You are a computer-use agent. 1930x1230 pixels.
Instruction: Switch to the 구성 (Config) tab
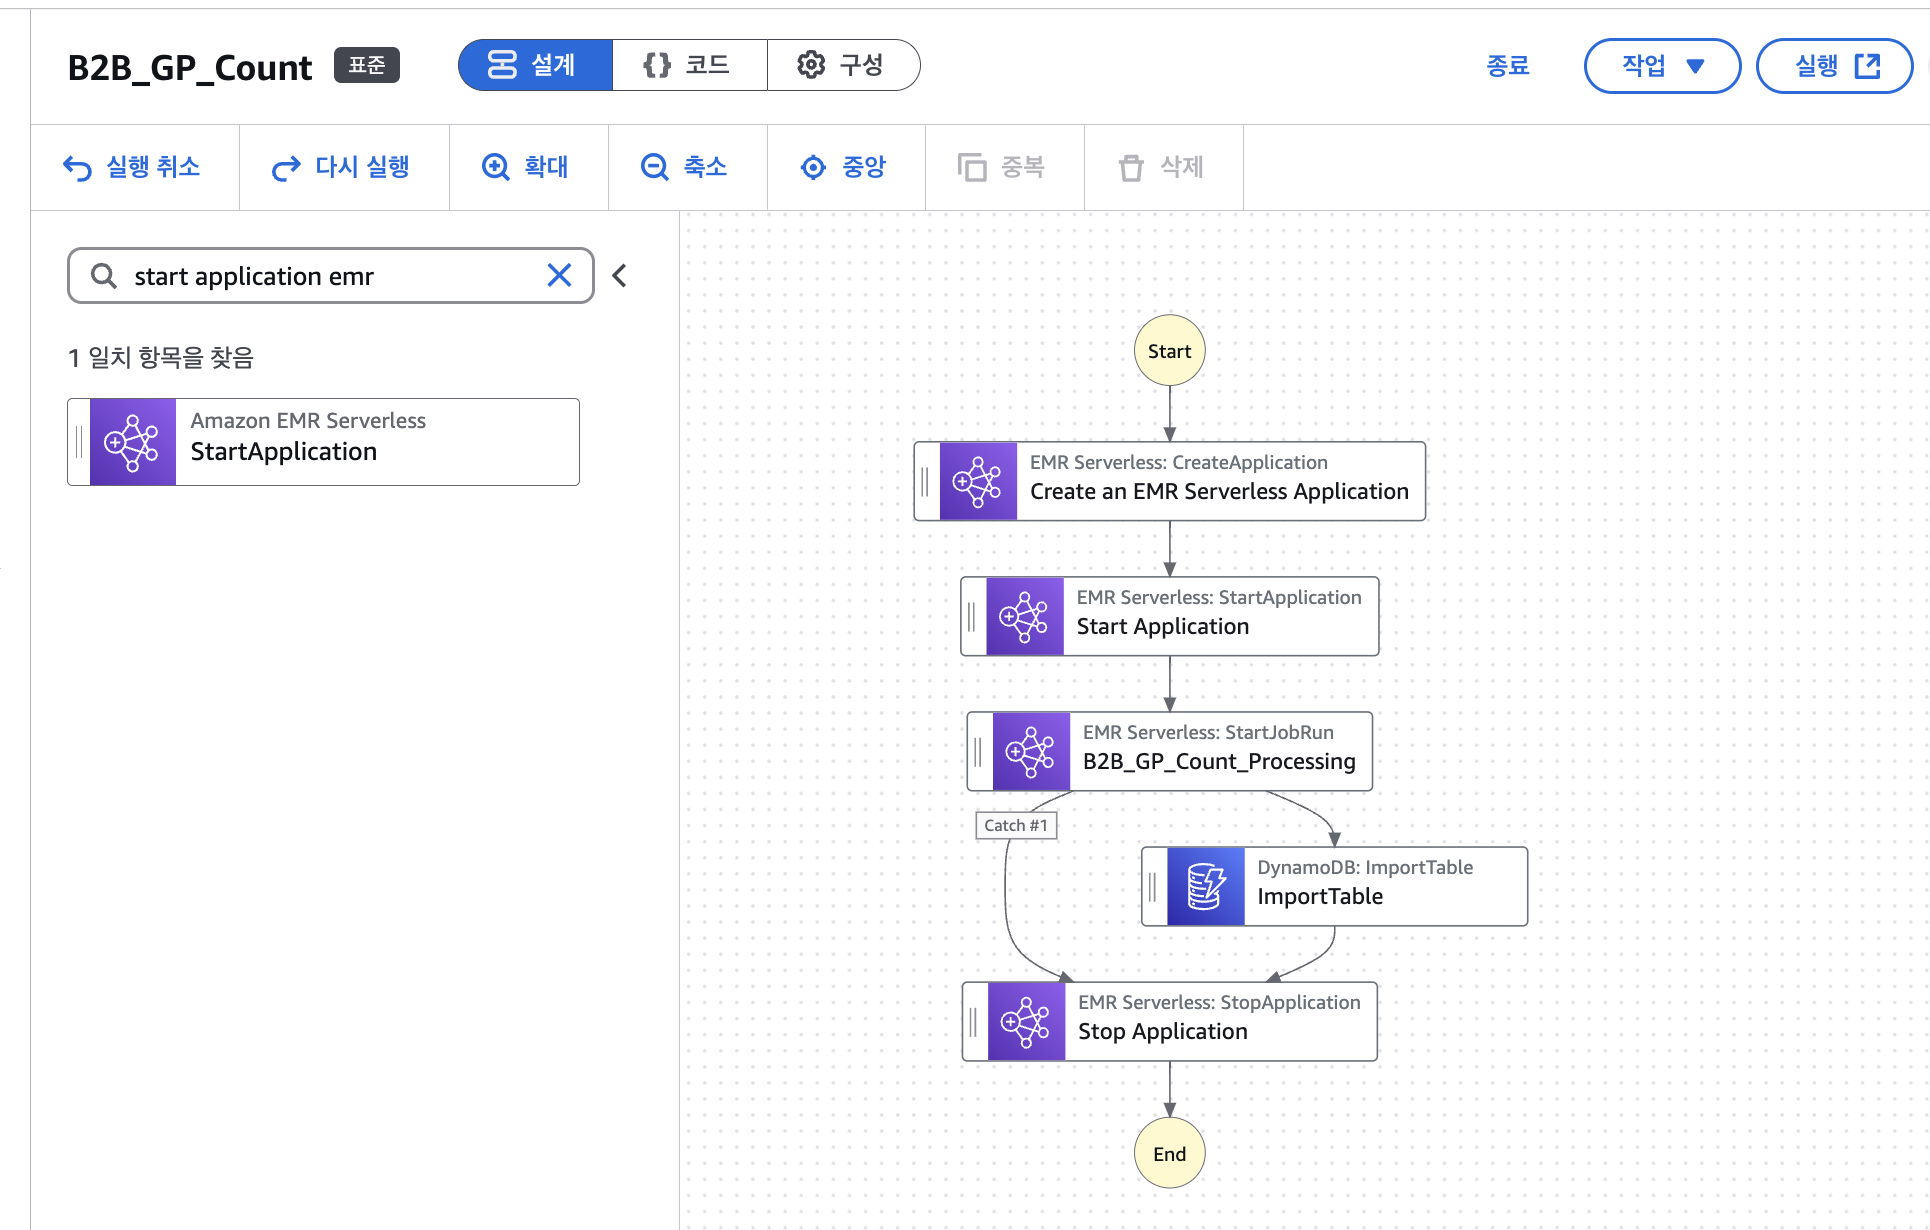pos(842,66)
